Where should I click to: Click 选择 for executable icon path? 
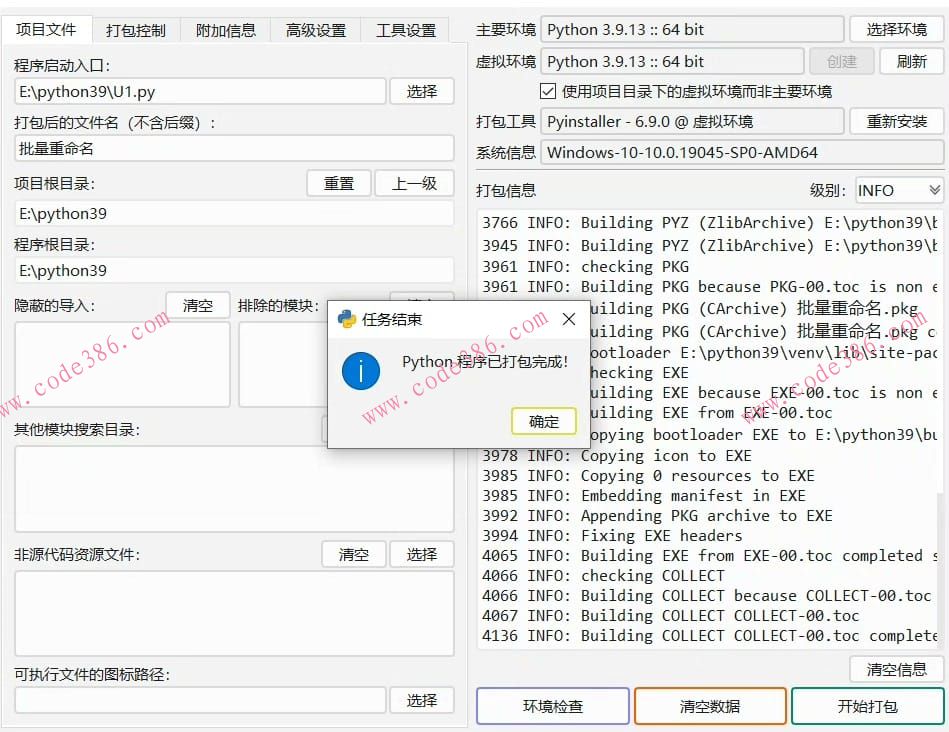(x=421, y=701)
